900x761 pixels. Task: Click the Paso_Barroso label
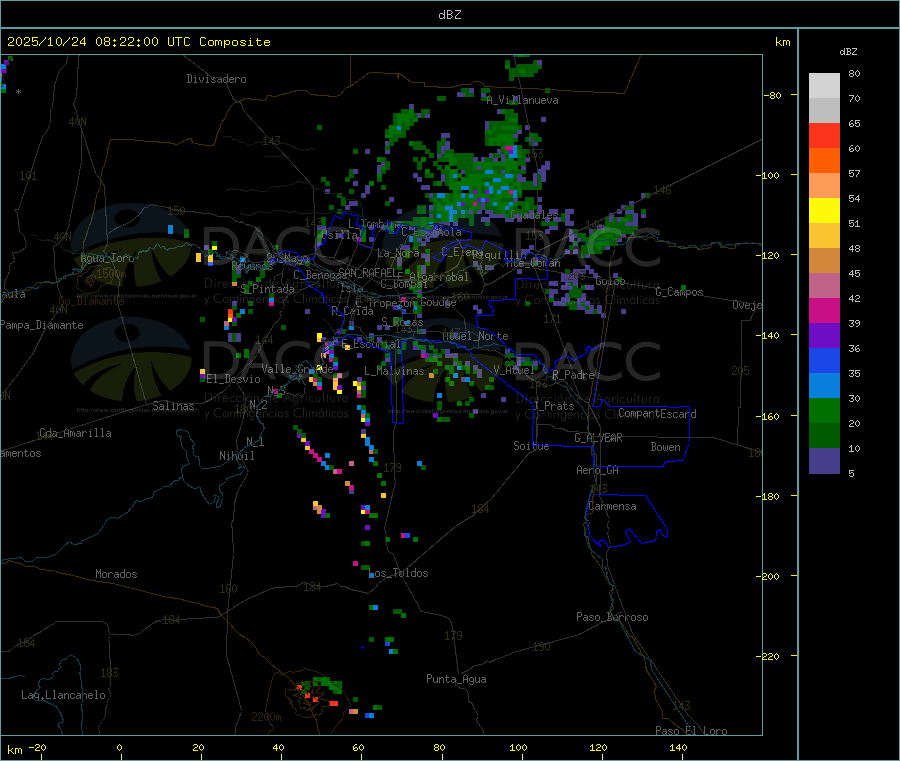tap(612, 617)
